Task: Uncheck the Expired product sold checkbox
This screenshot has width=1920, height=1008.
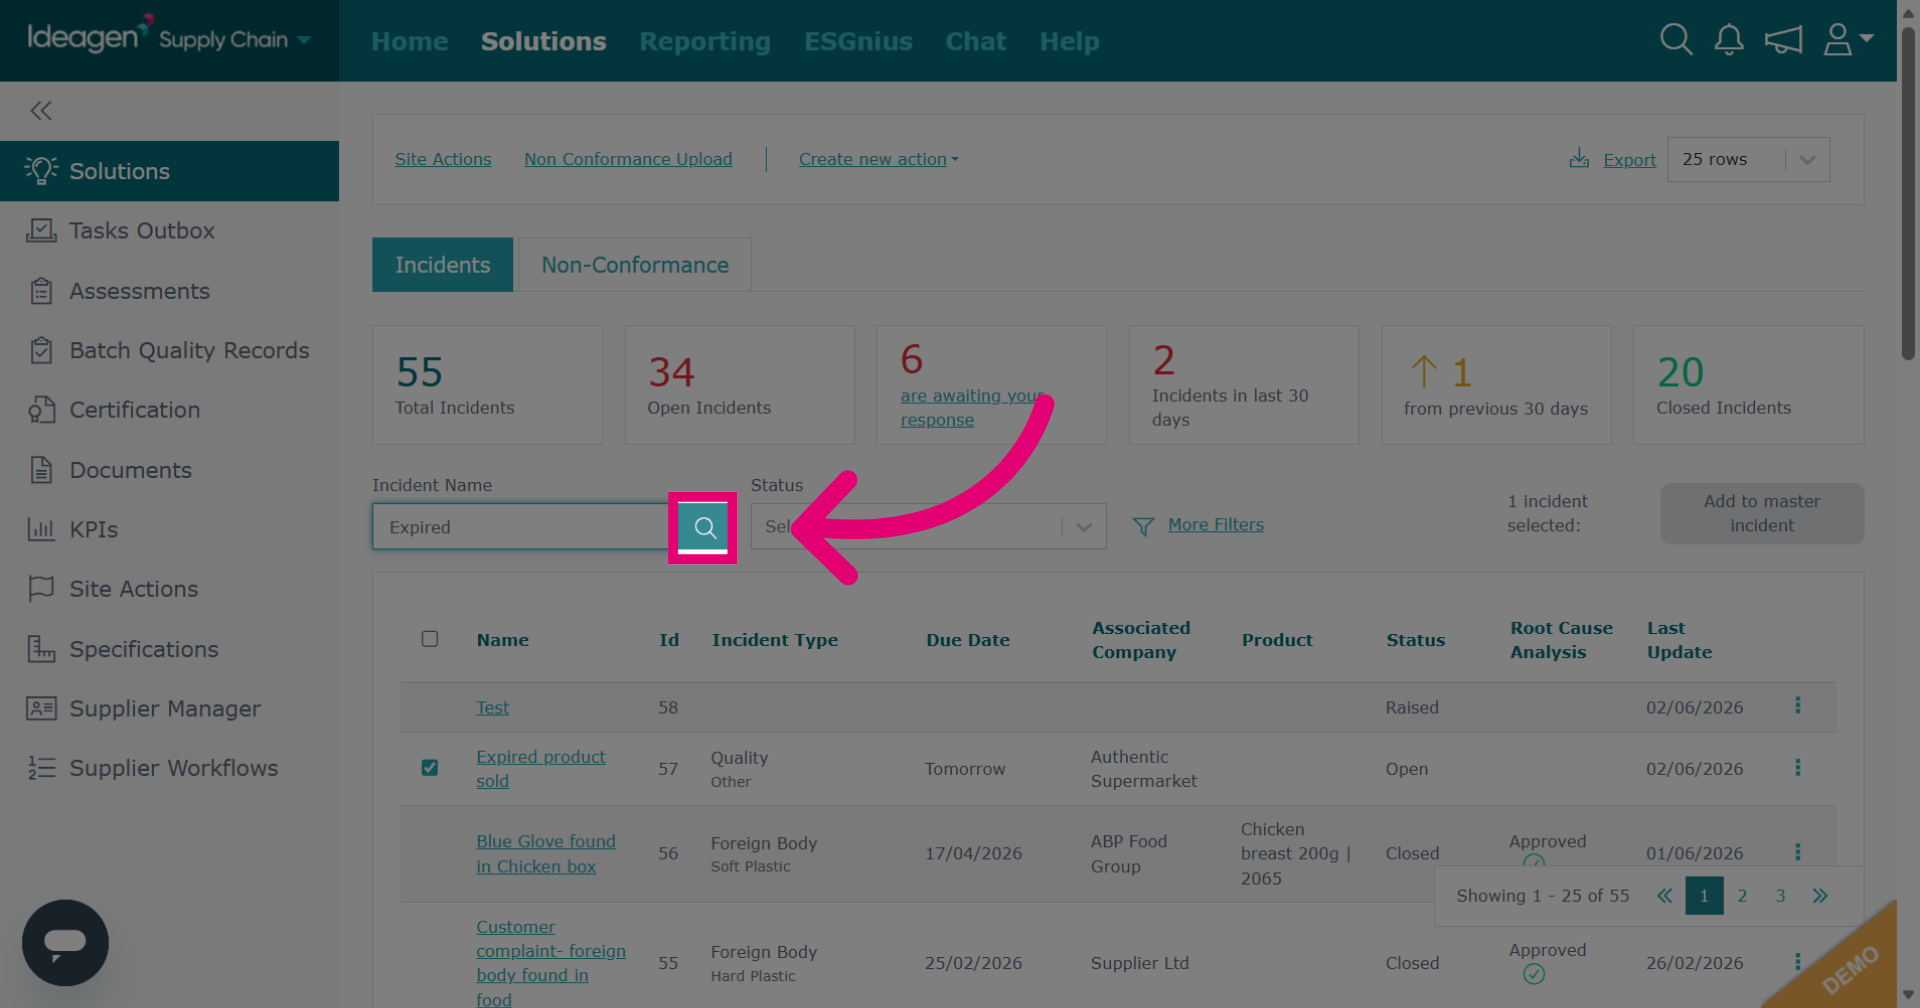Action: (430, 768)
